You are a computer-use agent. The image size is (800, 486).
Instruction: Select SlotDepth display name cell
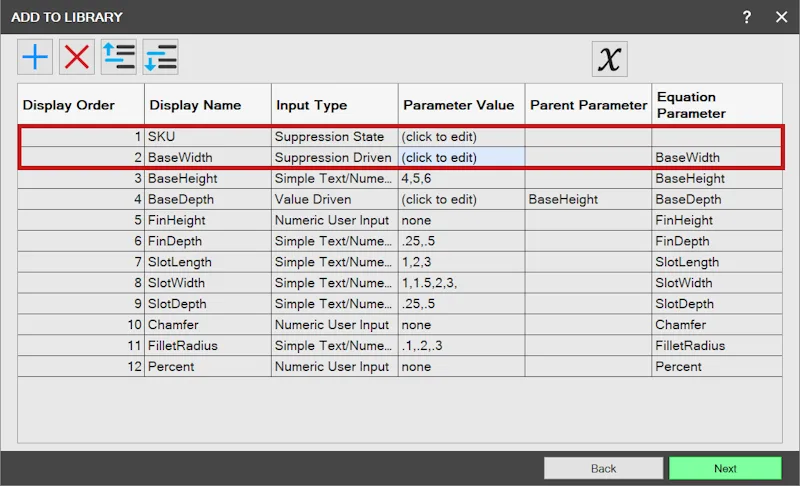click(208, 304)
